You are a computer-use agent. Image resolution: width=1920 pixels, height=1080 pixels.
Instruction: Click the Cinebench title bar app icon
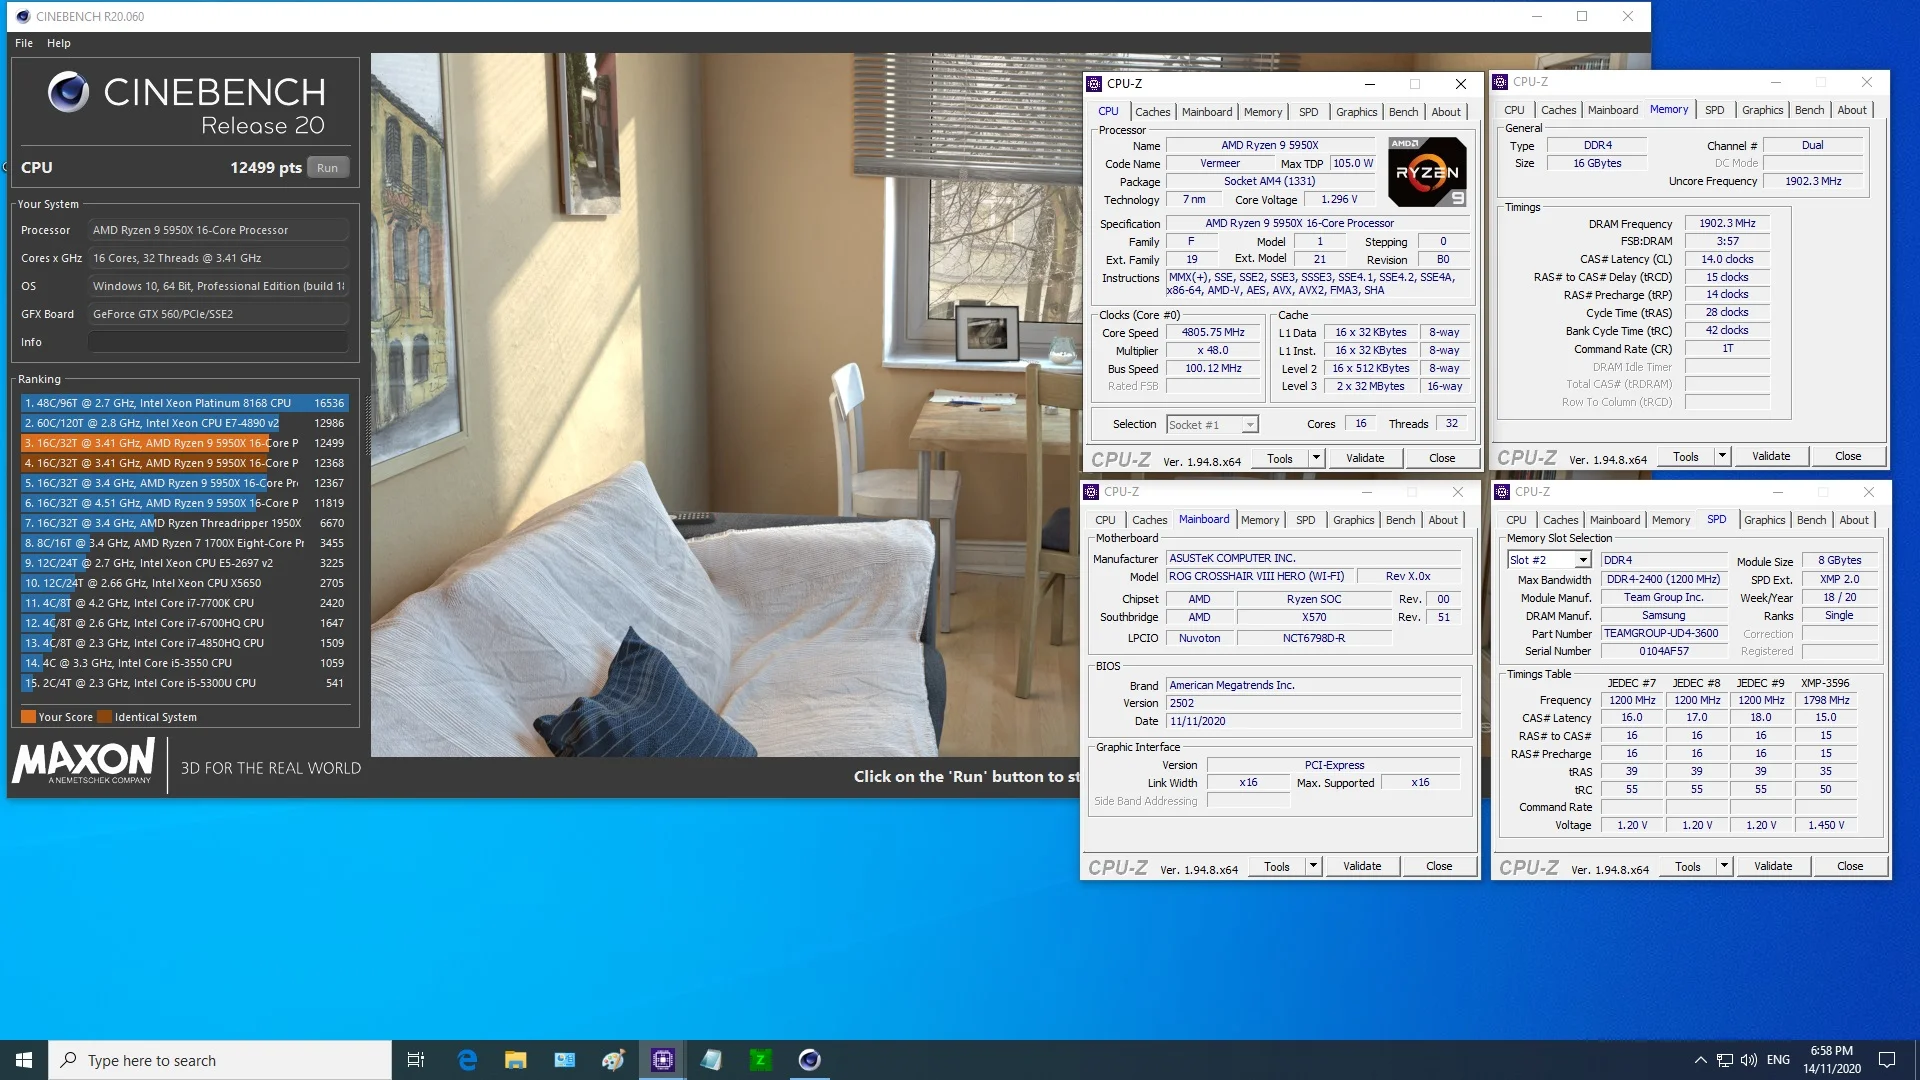[23, 16]
